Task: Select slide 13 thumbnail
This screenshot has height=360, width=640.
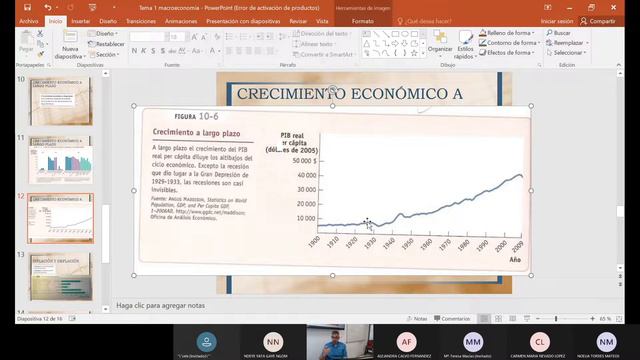Action: tap(61, 276)
